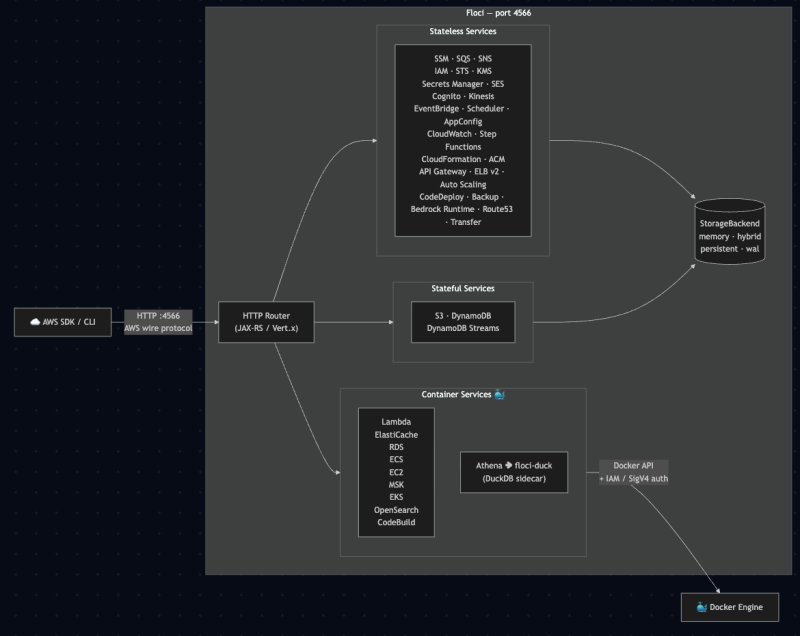Click CodeBuild in the container list

396,522
